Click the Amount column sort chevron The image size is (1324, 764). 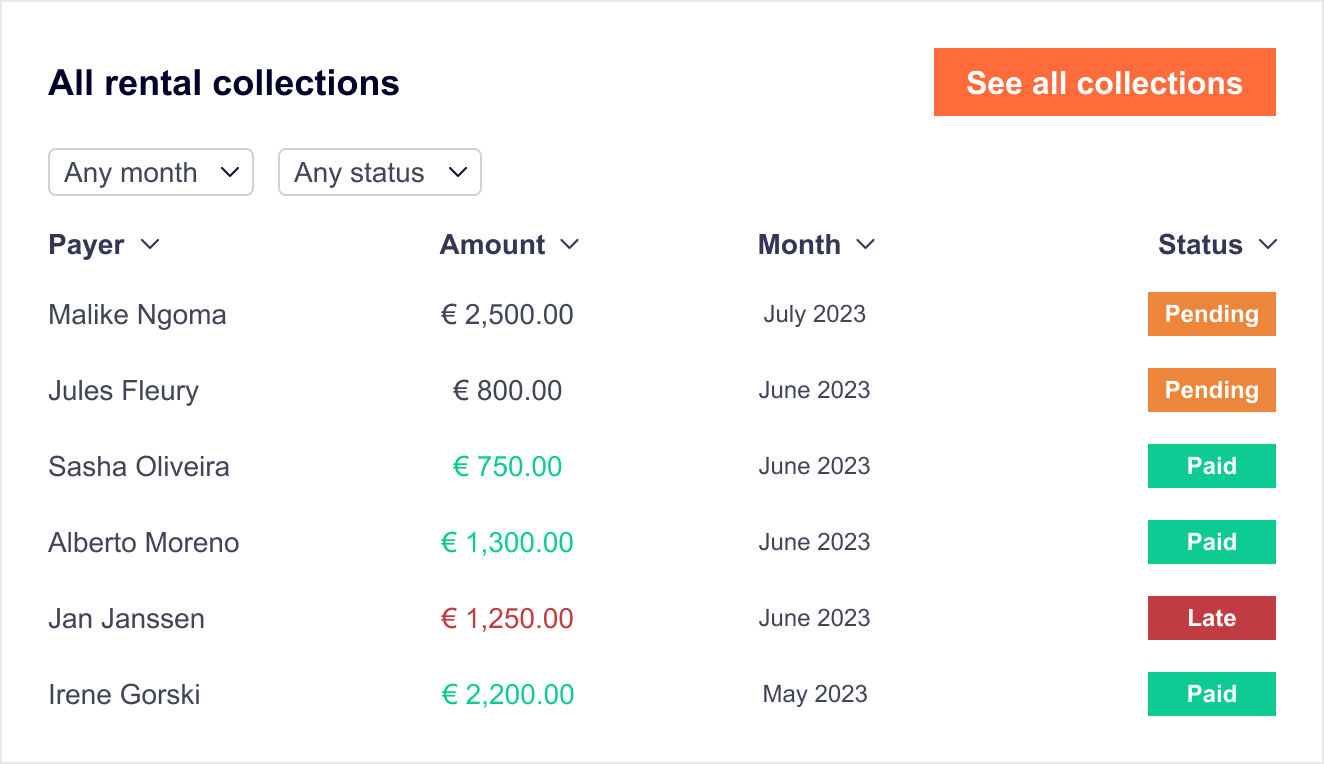569,244
